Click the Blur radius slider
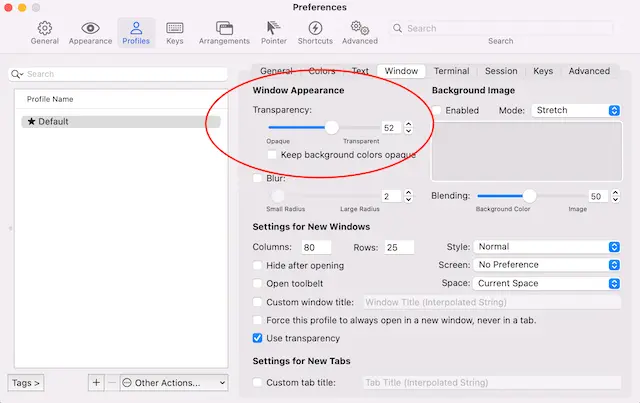 point(323,196)
